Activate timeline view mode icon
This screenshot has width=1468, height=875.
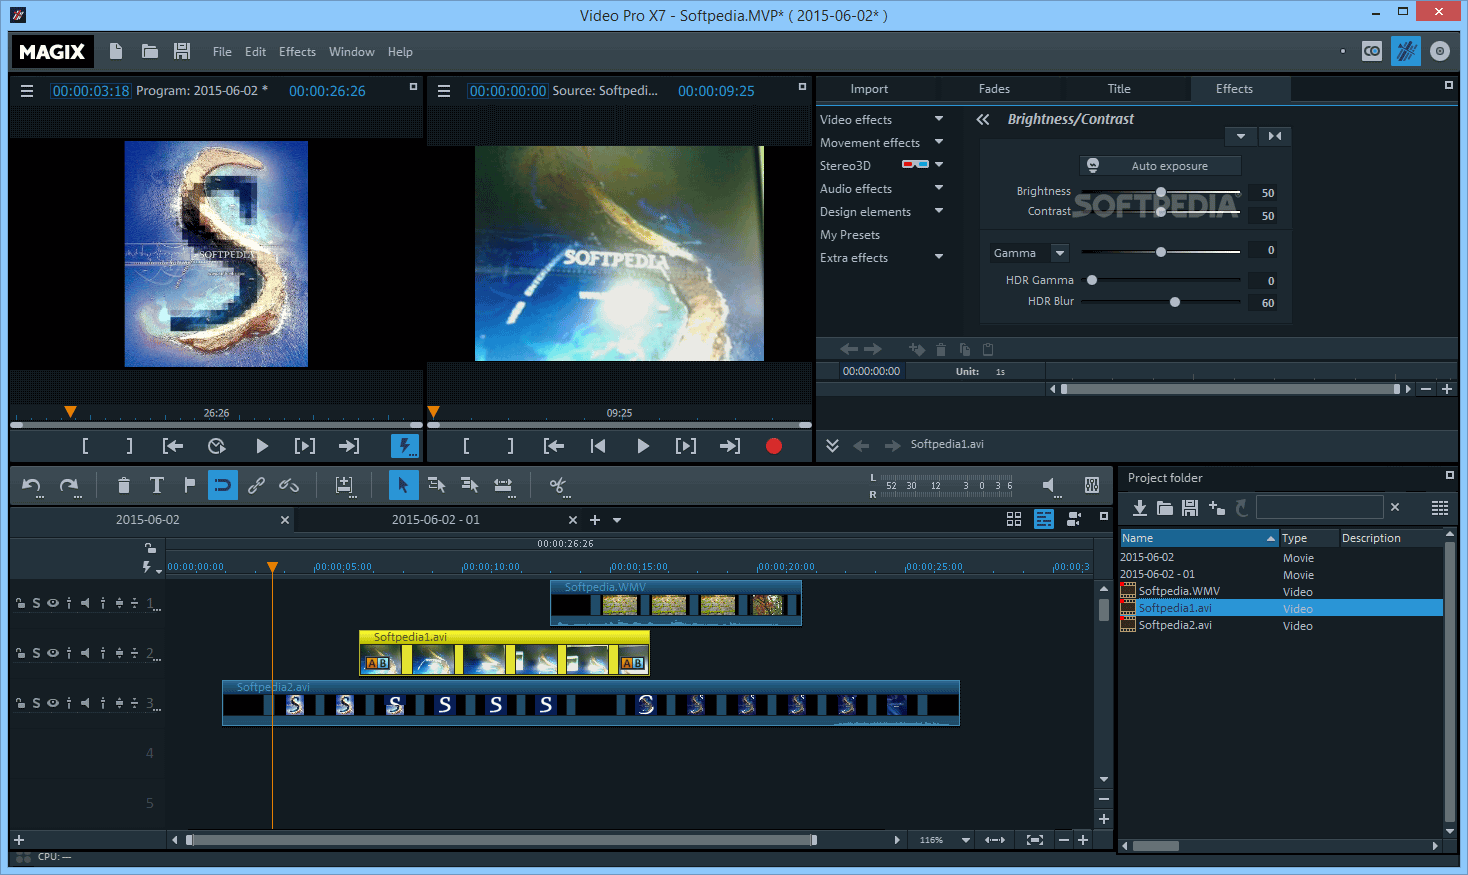click(x=1044, y=519)
